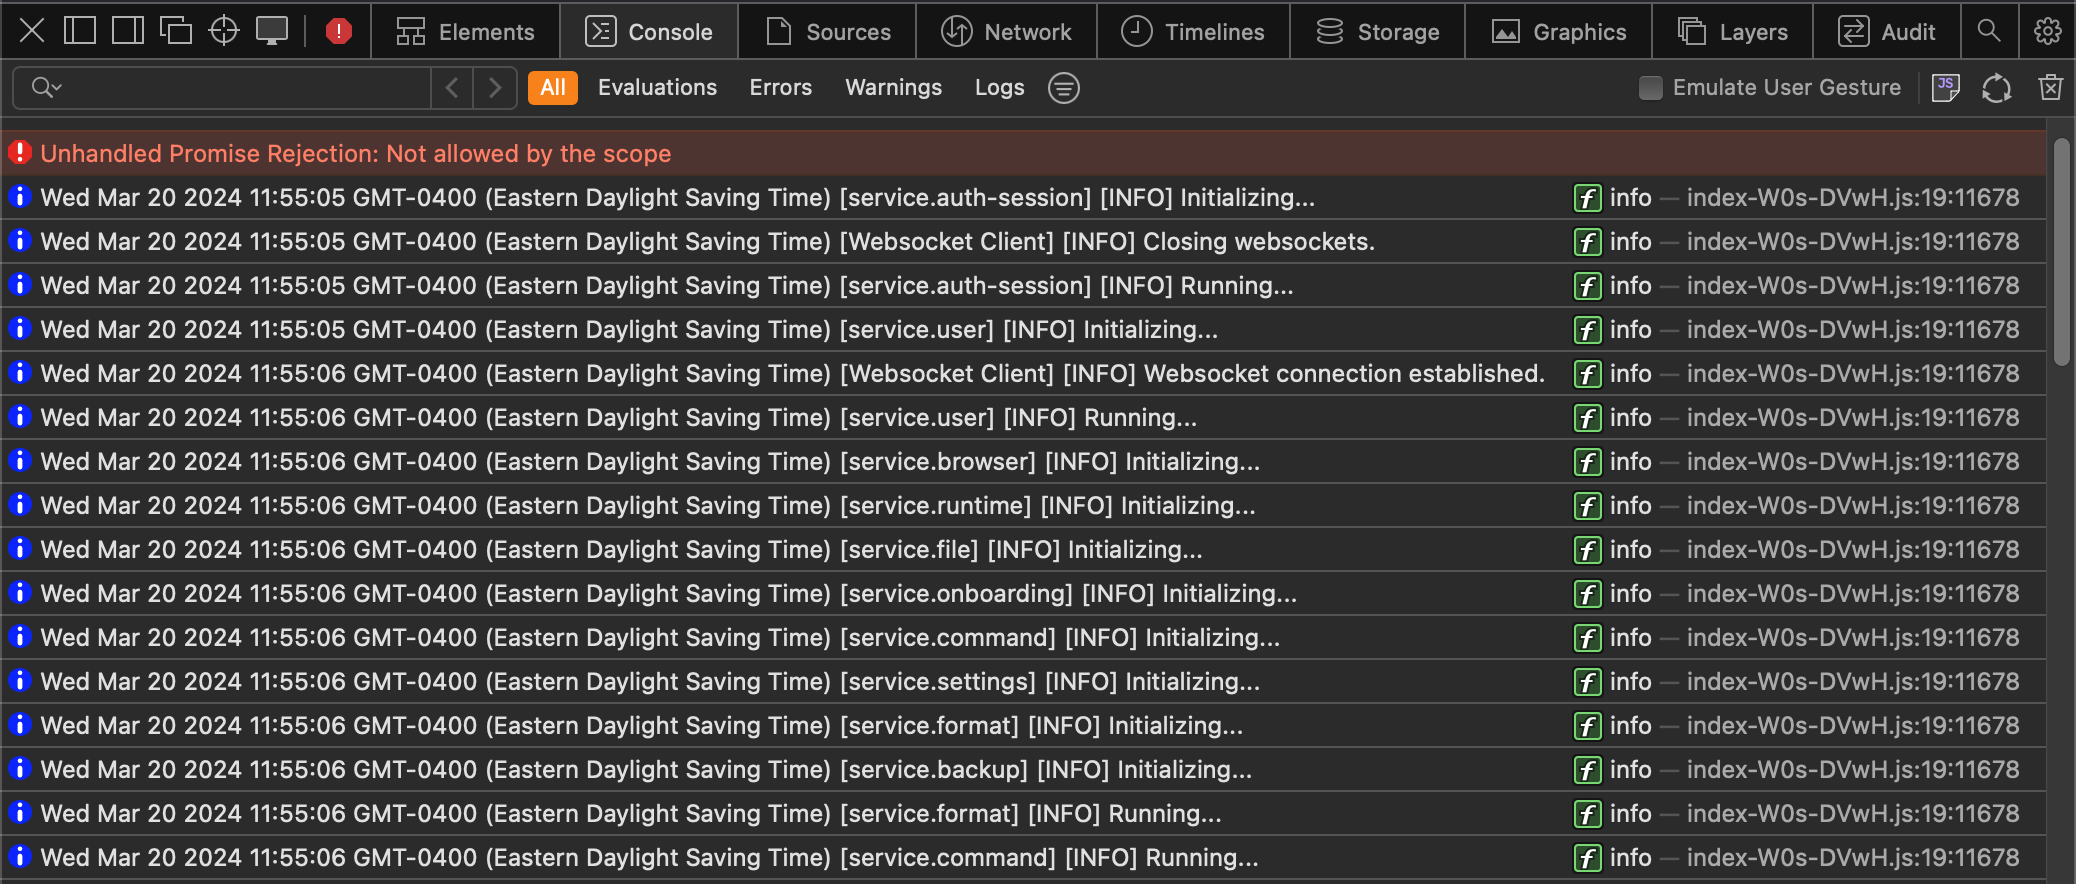The width and height of the screenshot is (2076, 884).
Task: Dock inspector to the left side
Action: coord(80,31)
